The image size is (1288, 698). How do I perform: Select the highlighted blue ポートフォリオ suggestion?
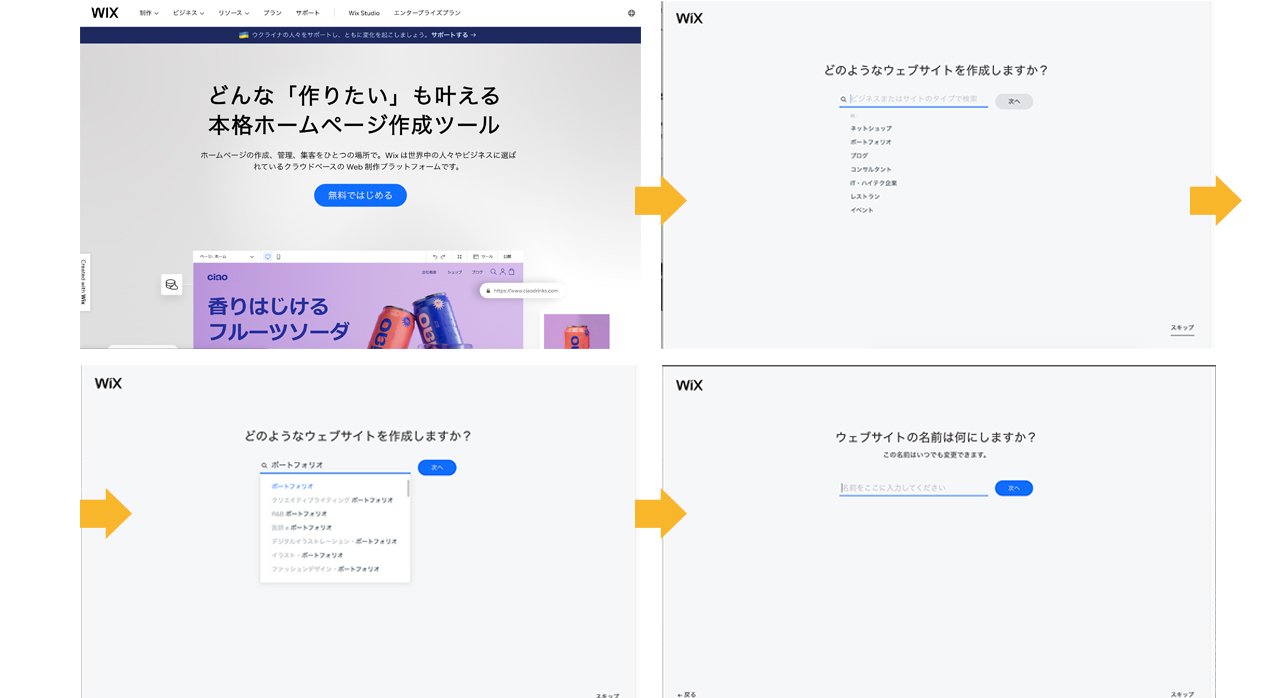tap(292, 486)
